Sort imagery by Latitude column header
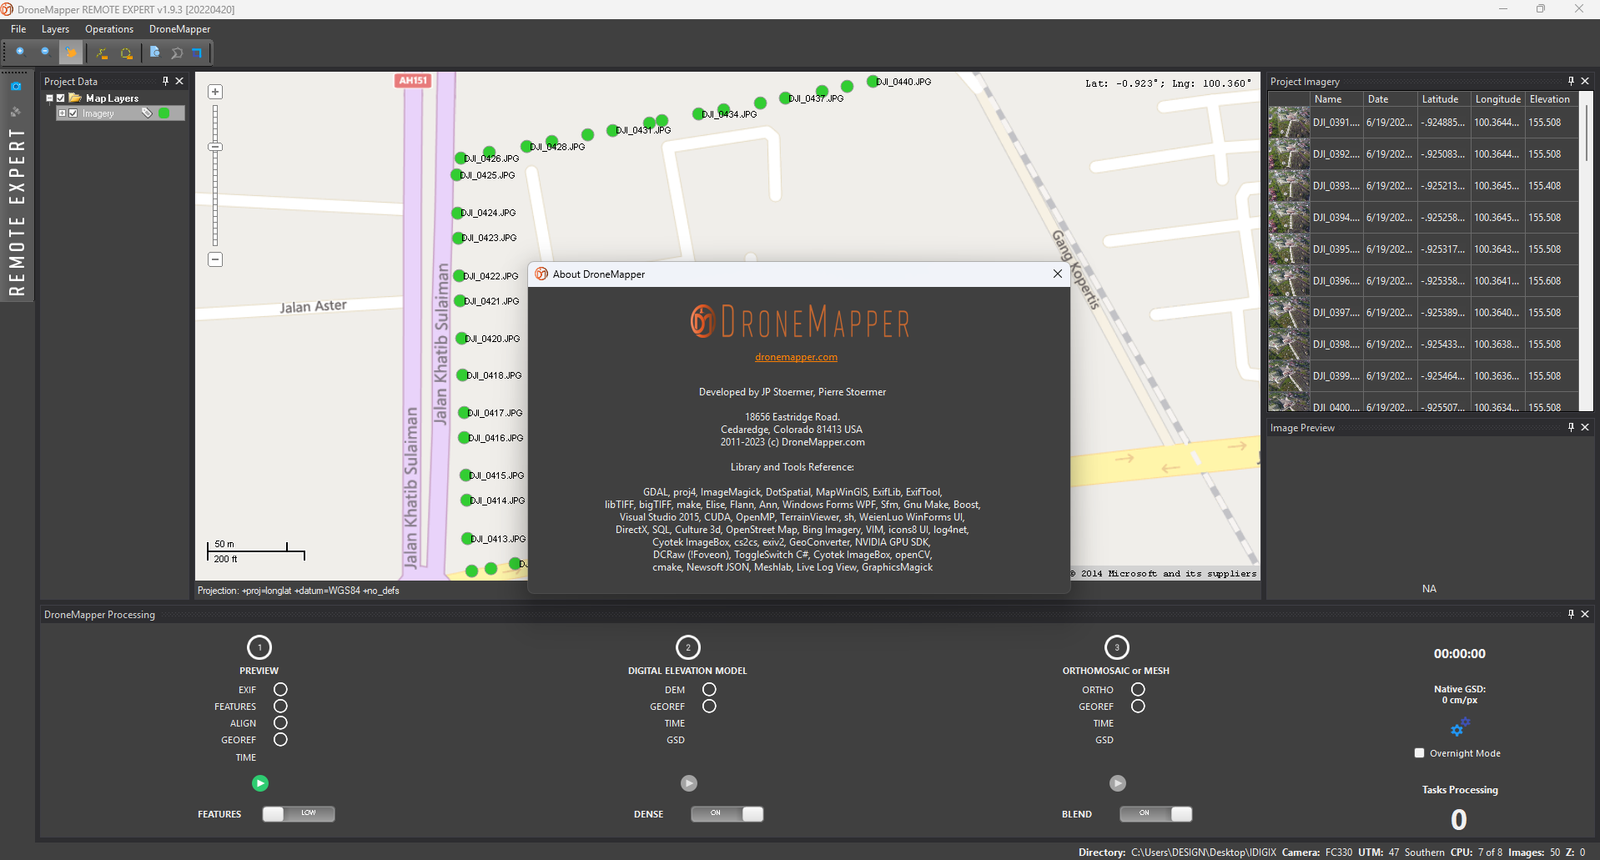Image resolution: width=1600 pixels, height=860 pixels. pos(1443,99)
